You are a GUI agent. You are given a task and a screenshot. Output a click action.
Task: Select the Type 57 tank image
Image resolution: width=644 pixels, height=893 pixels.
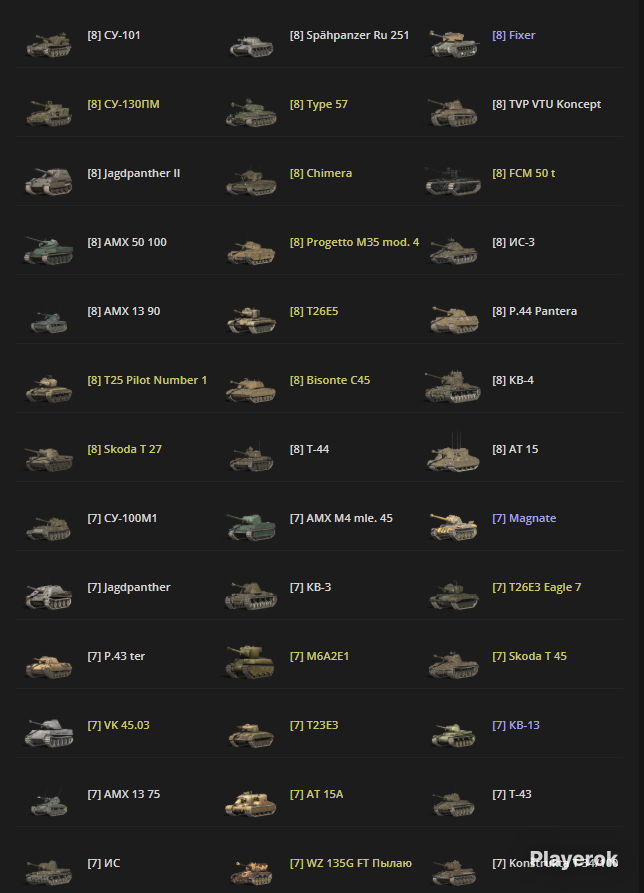point(251,113)
